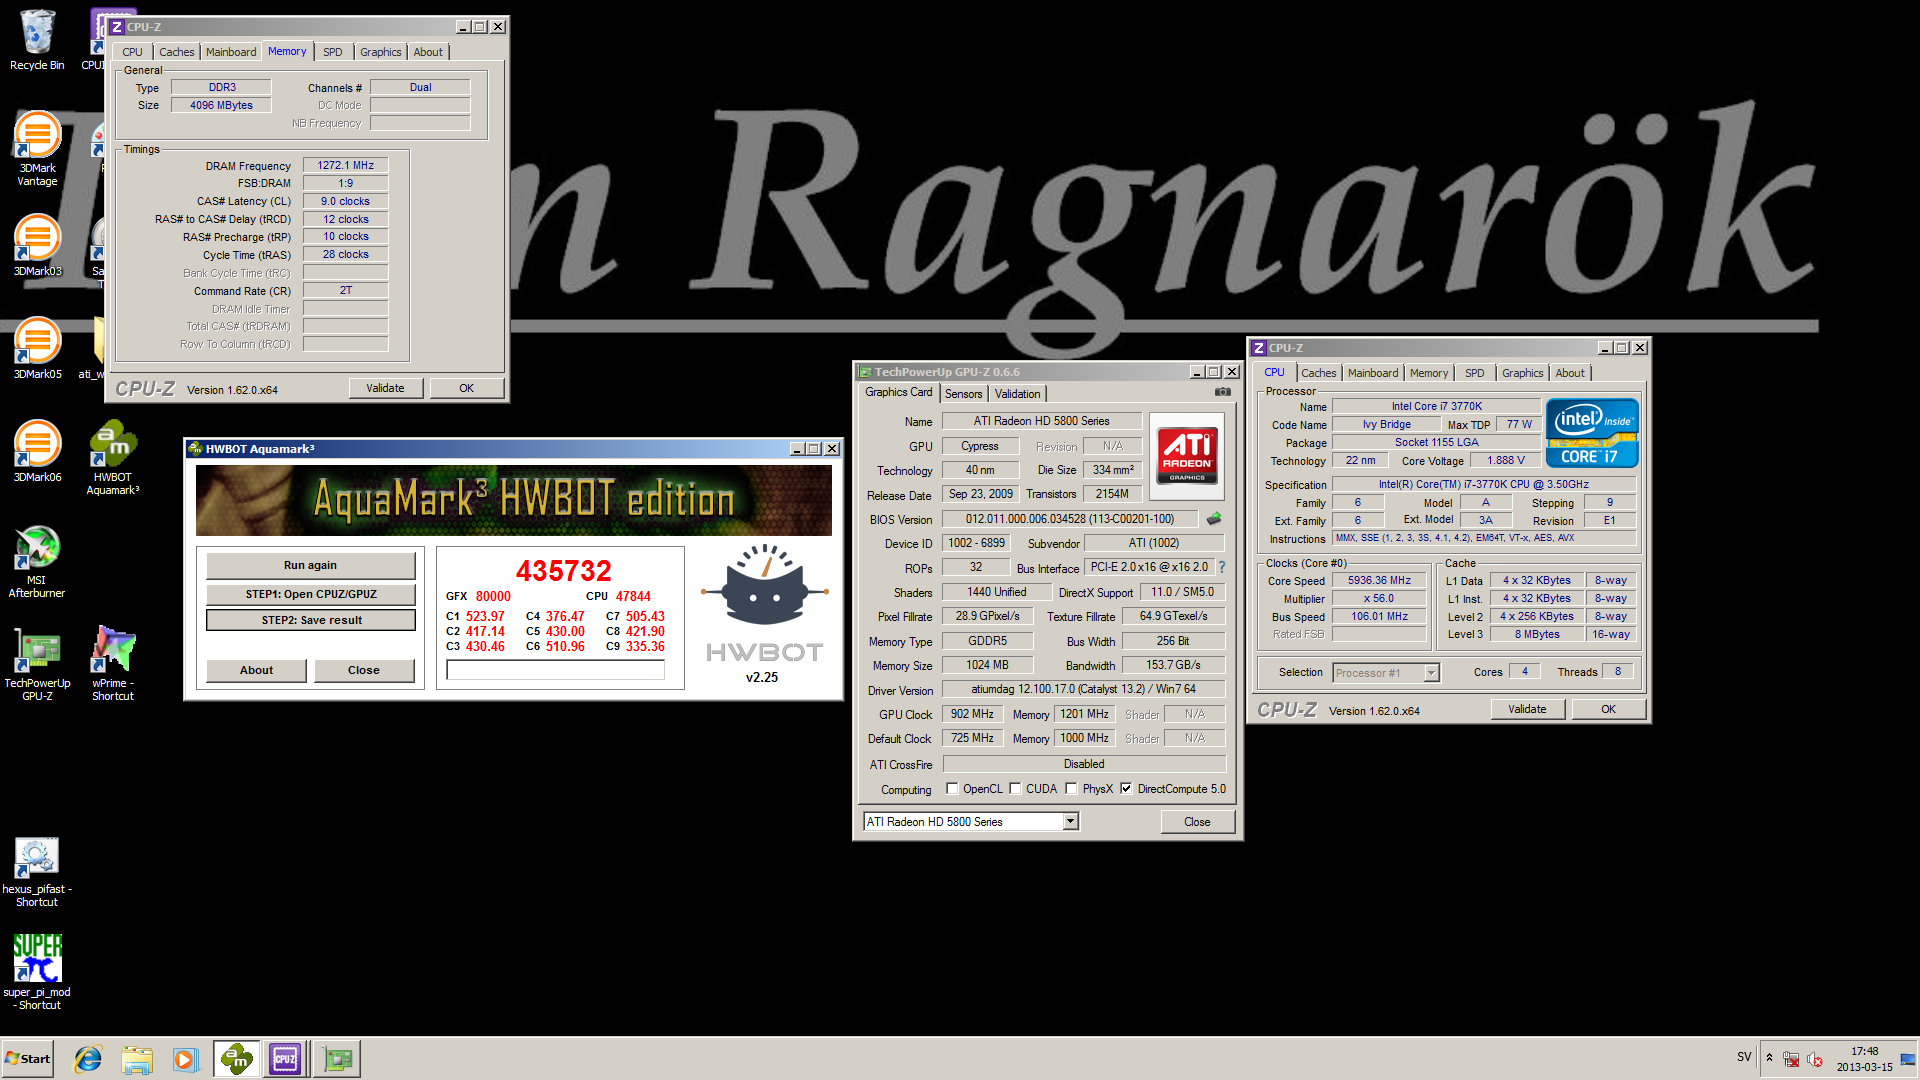This screenshot has width=1920, height=1080.
Task: Click About button in Aquamark
Action: 256,670
